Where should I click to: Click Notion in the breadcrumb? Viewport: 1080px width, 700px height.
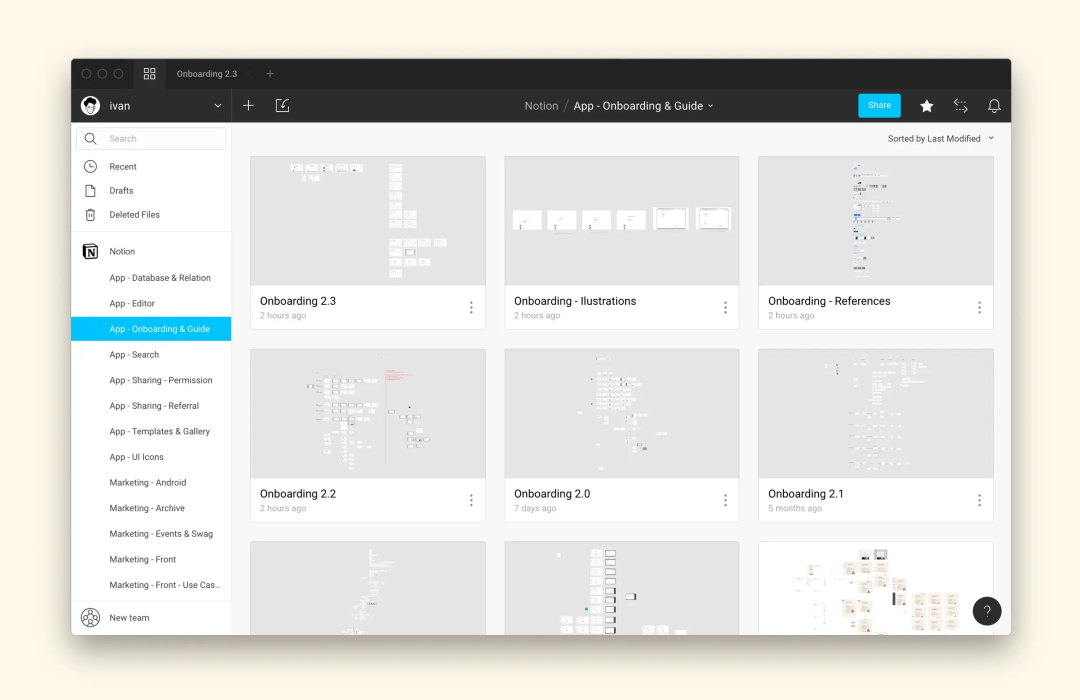click(541, 106)
